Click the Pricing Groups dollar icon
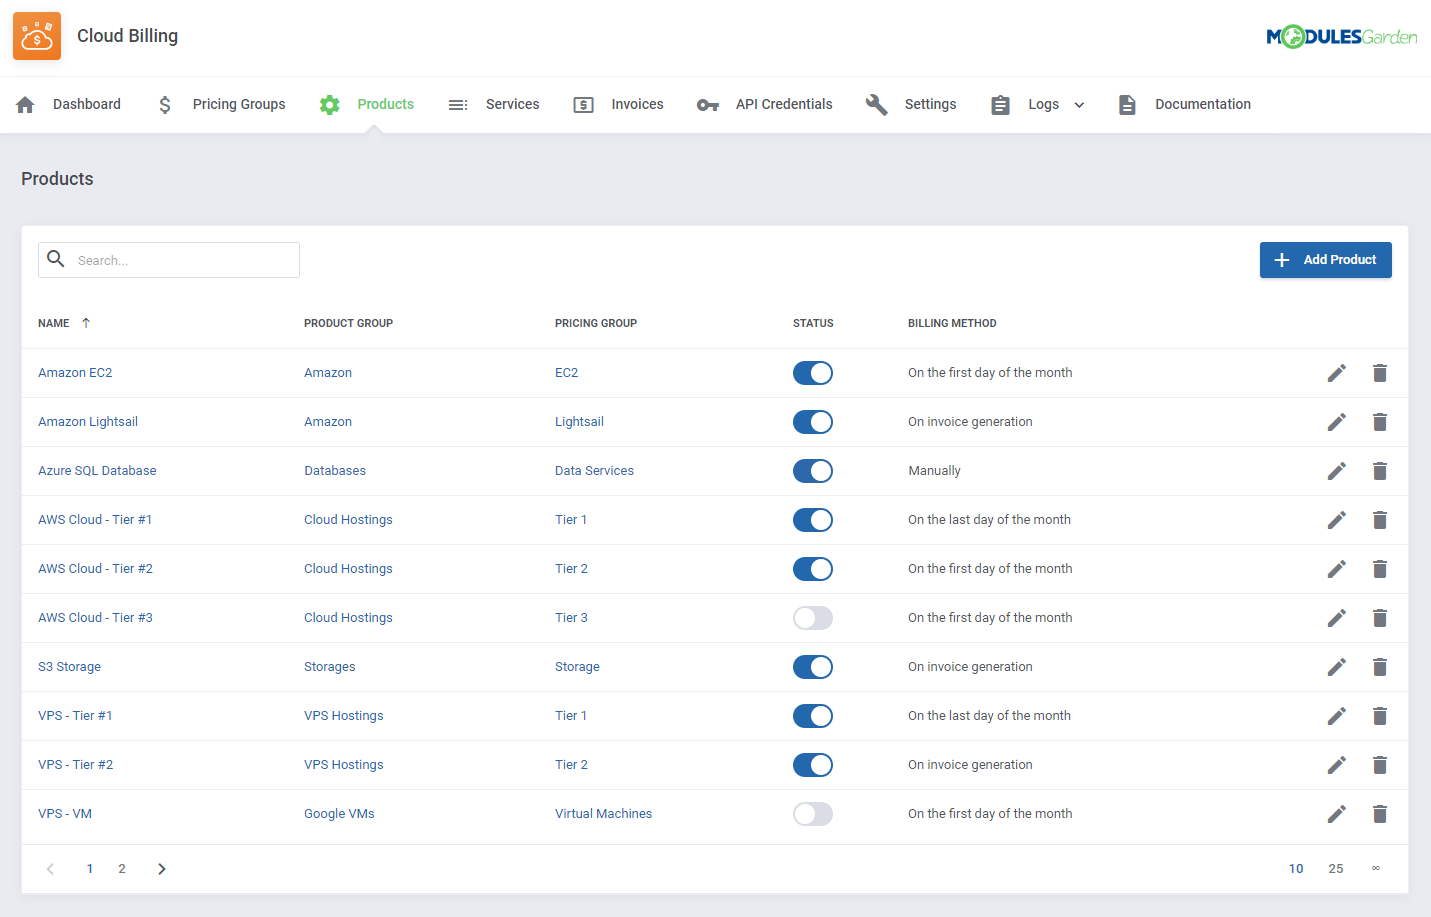The width and height of the screenshot is (1431, 917). [x=165, y=104]
